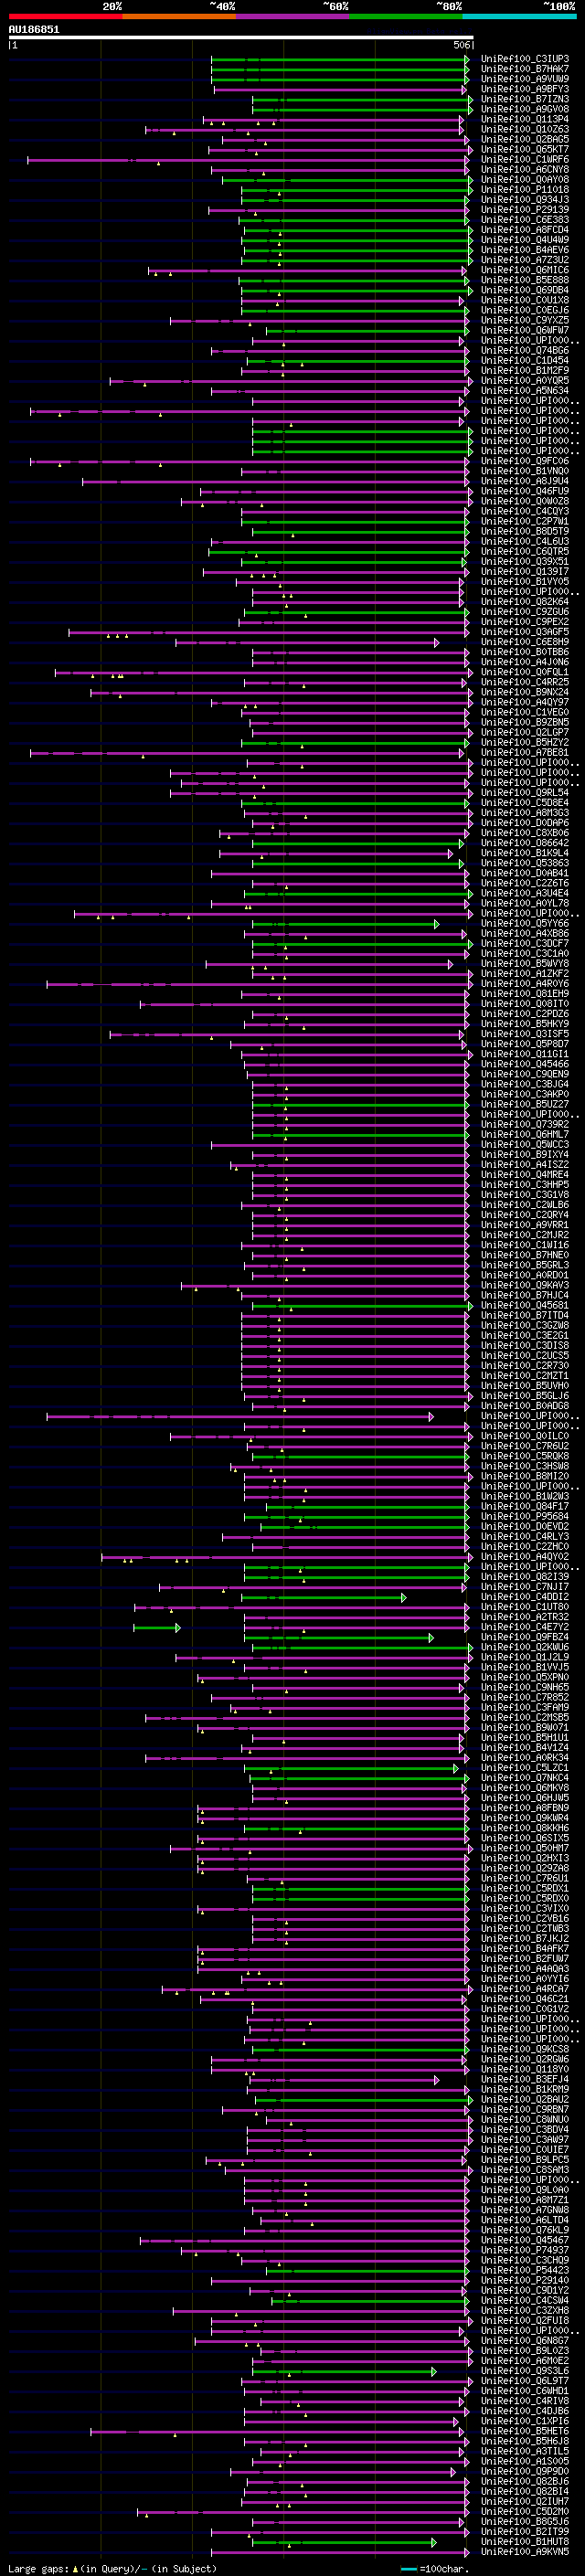The image size is (585, 2576).
Task: Open hit UniRef100_P29139
Action: click(x=524, y=210)
